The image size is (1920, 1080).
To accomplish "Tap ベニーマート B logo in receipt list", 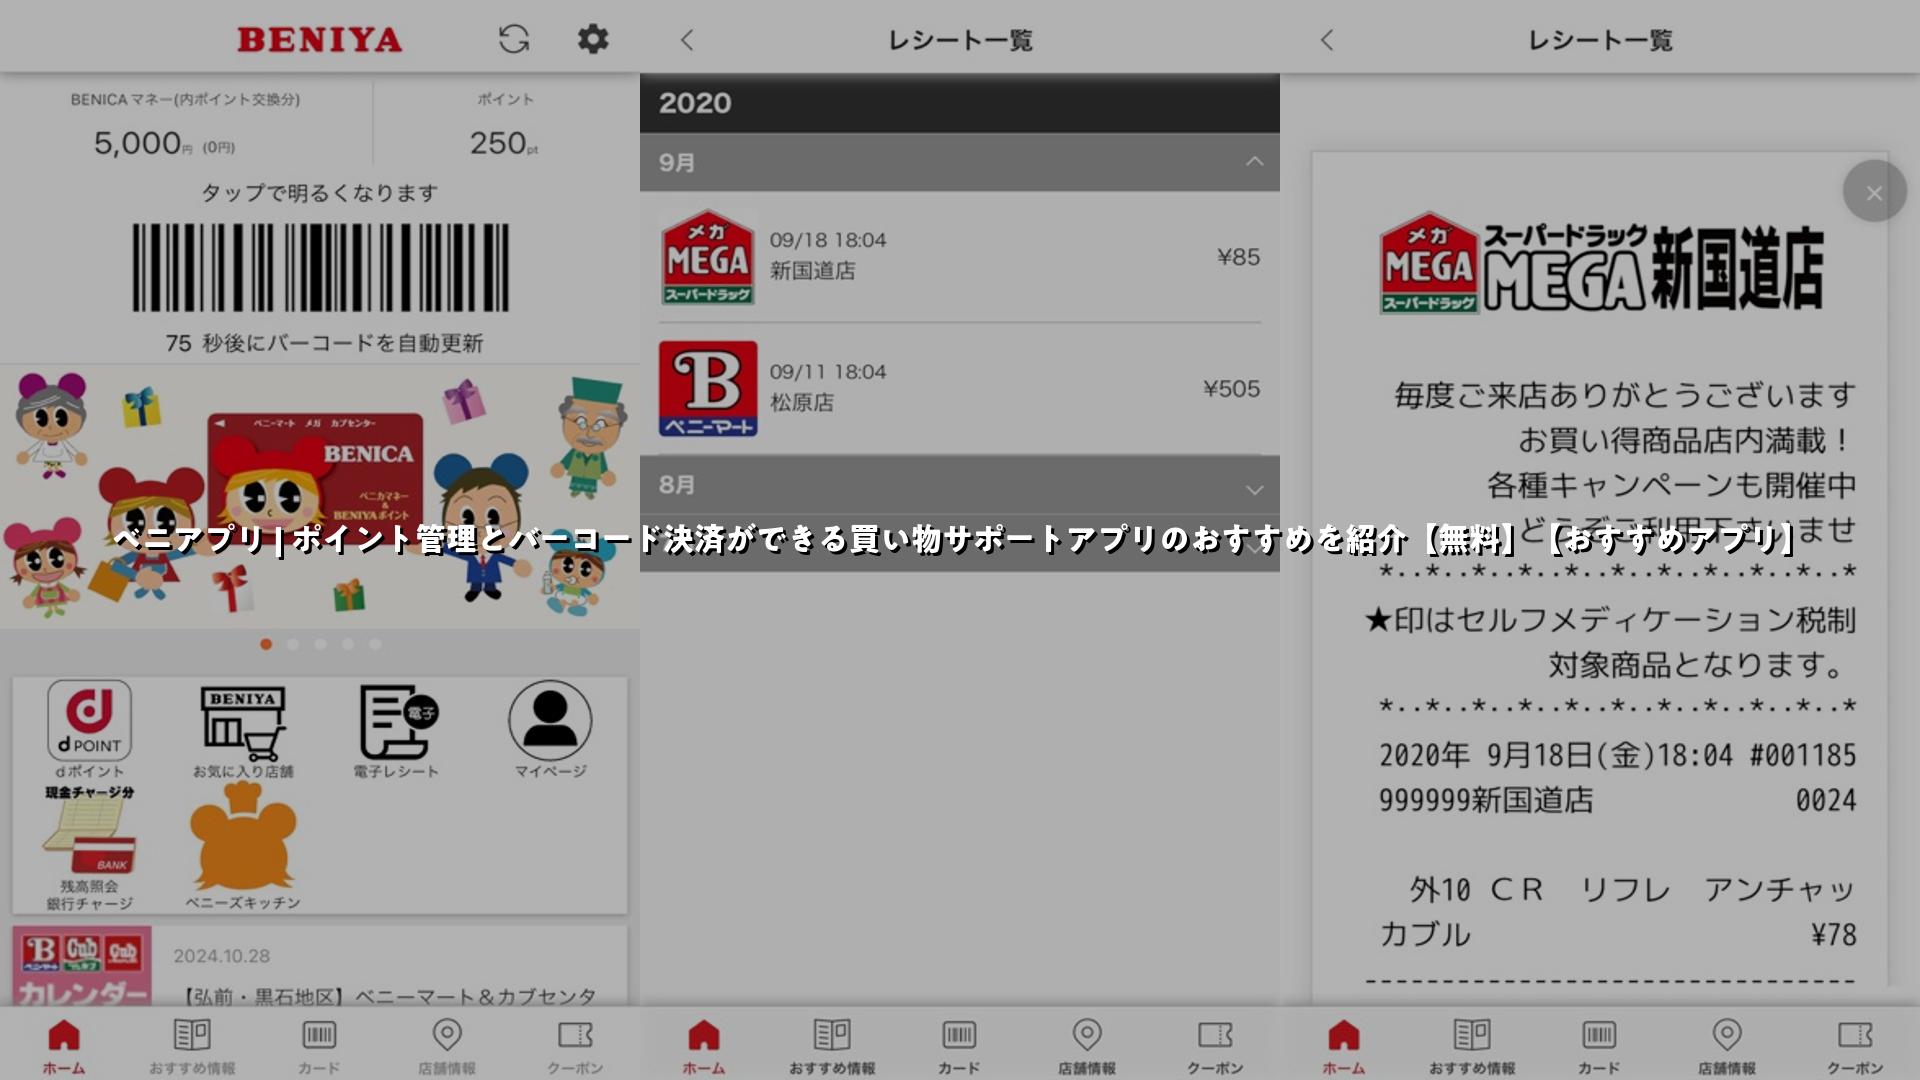I will 708,388.
